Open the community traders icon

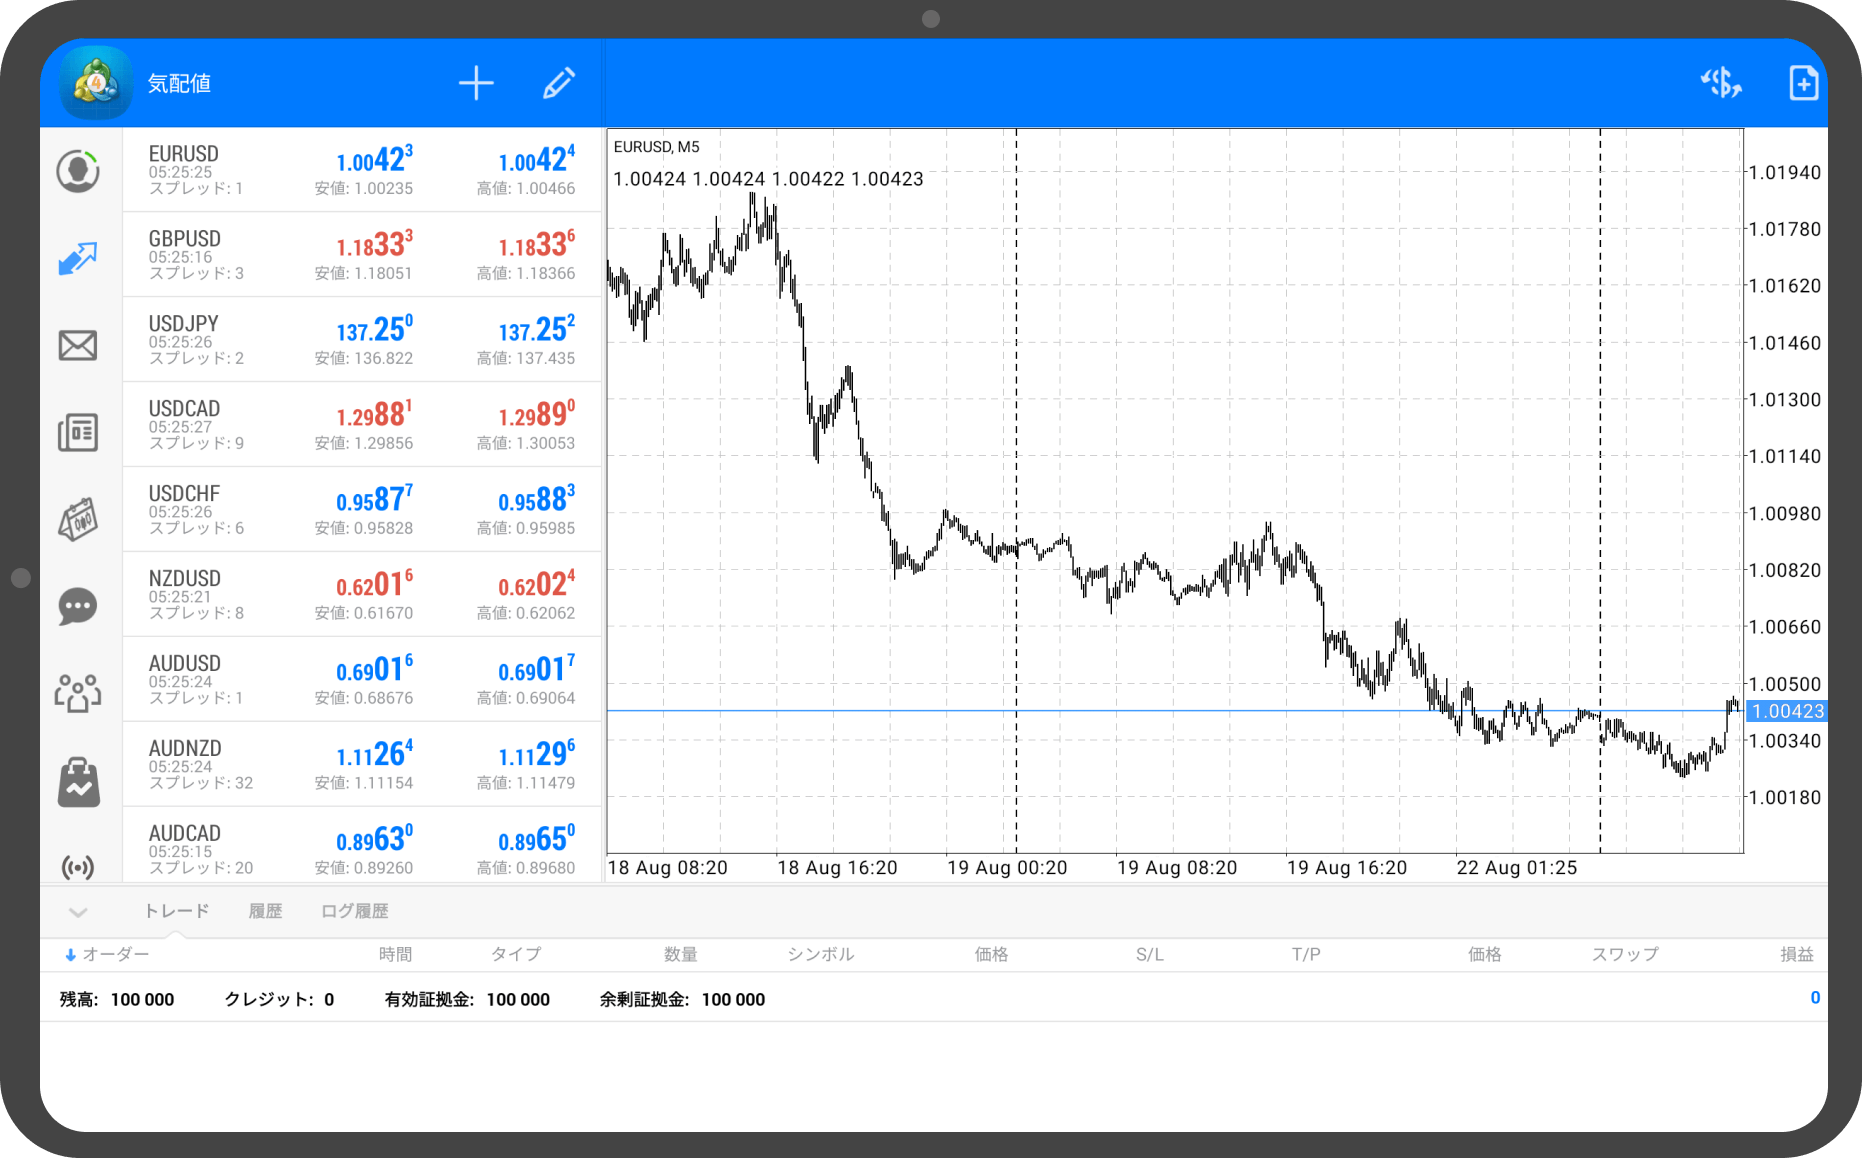[78, 692]
